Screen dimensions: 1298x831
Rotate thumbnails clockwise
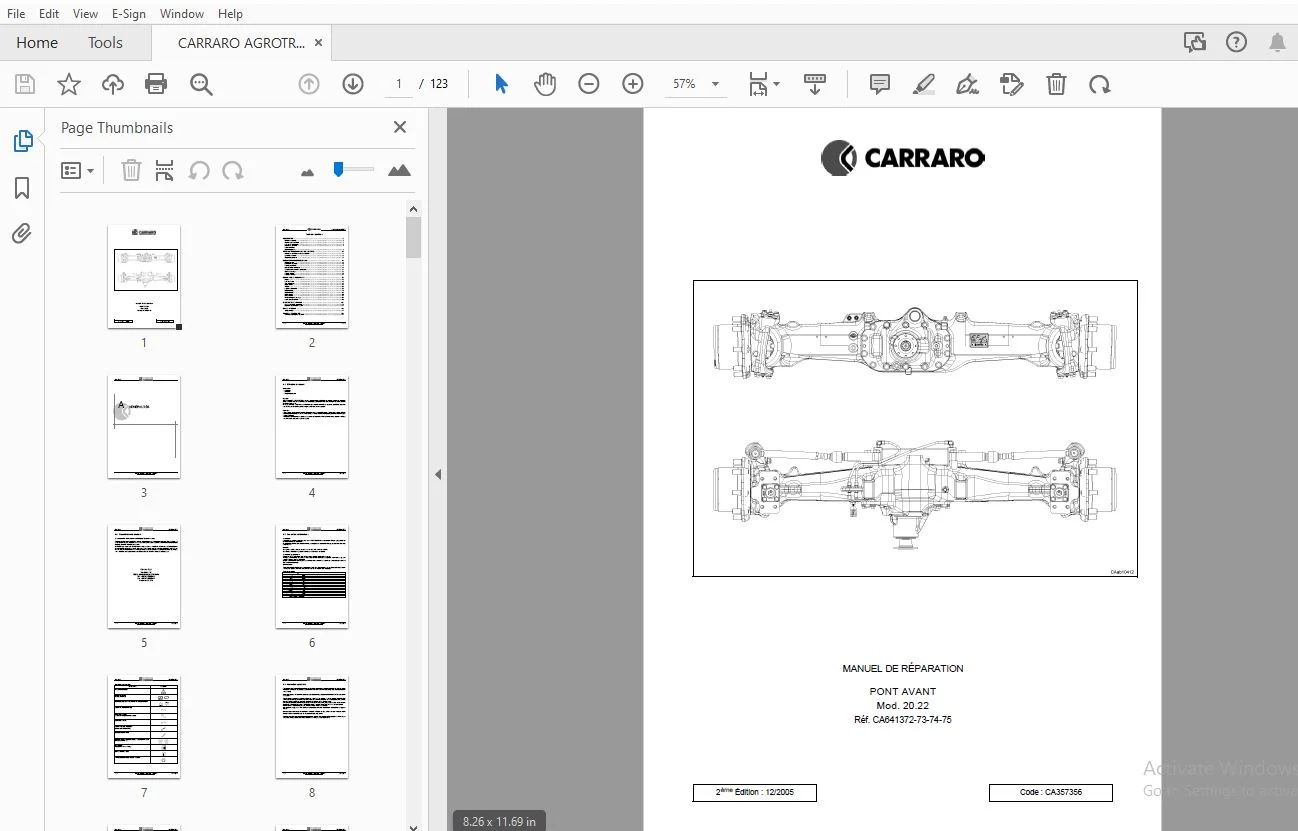(233, 171)
